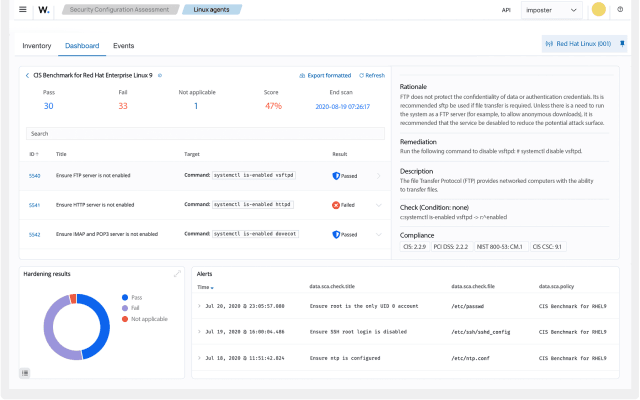Screen dimensions: 640x400
Task: Click the data.sca.check.title column header
Action: pos(332,287)
